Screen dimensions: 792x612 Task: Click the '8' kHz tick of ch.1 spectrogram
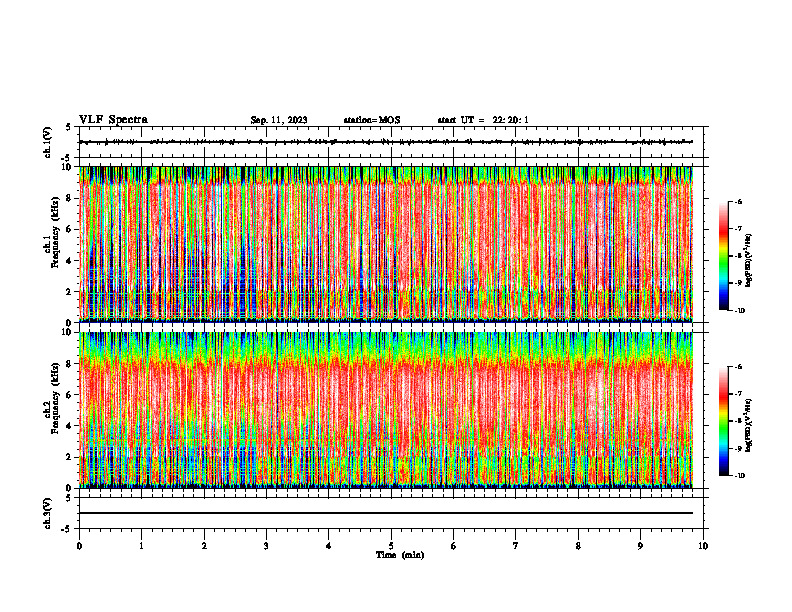click(x=70, y=198)
